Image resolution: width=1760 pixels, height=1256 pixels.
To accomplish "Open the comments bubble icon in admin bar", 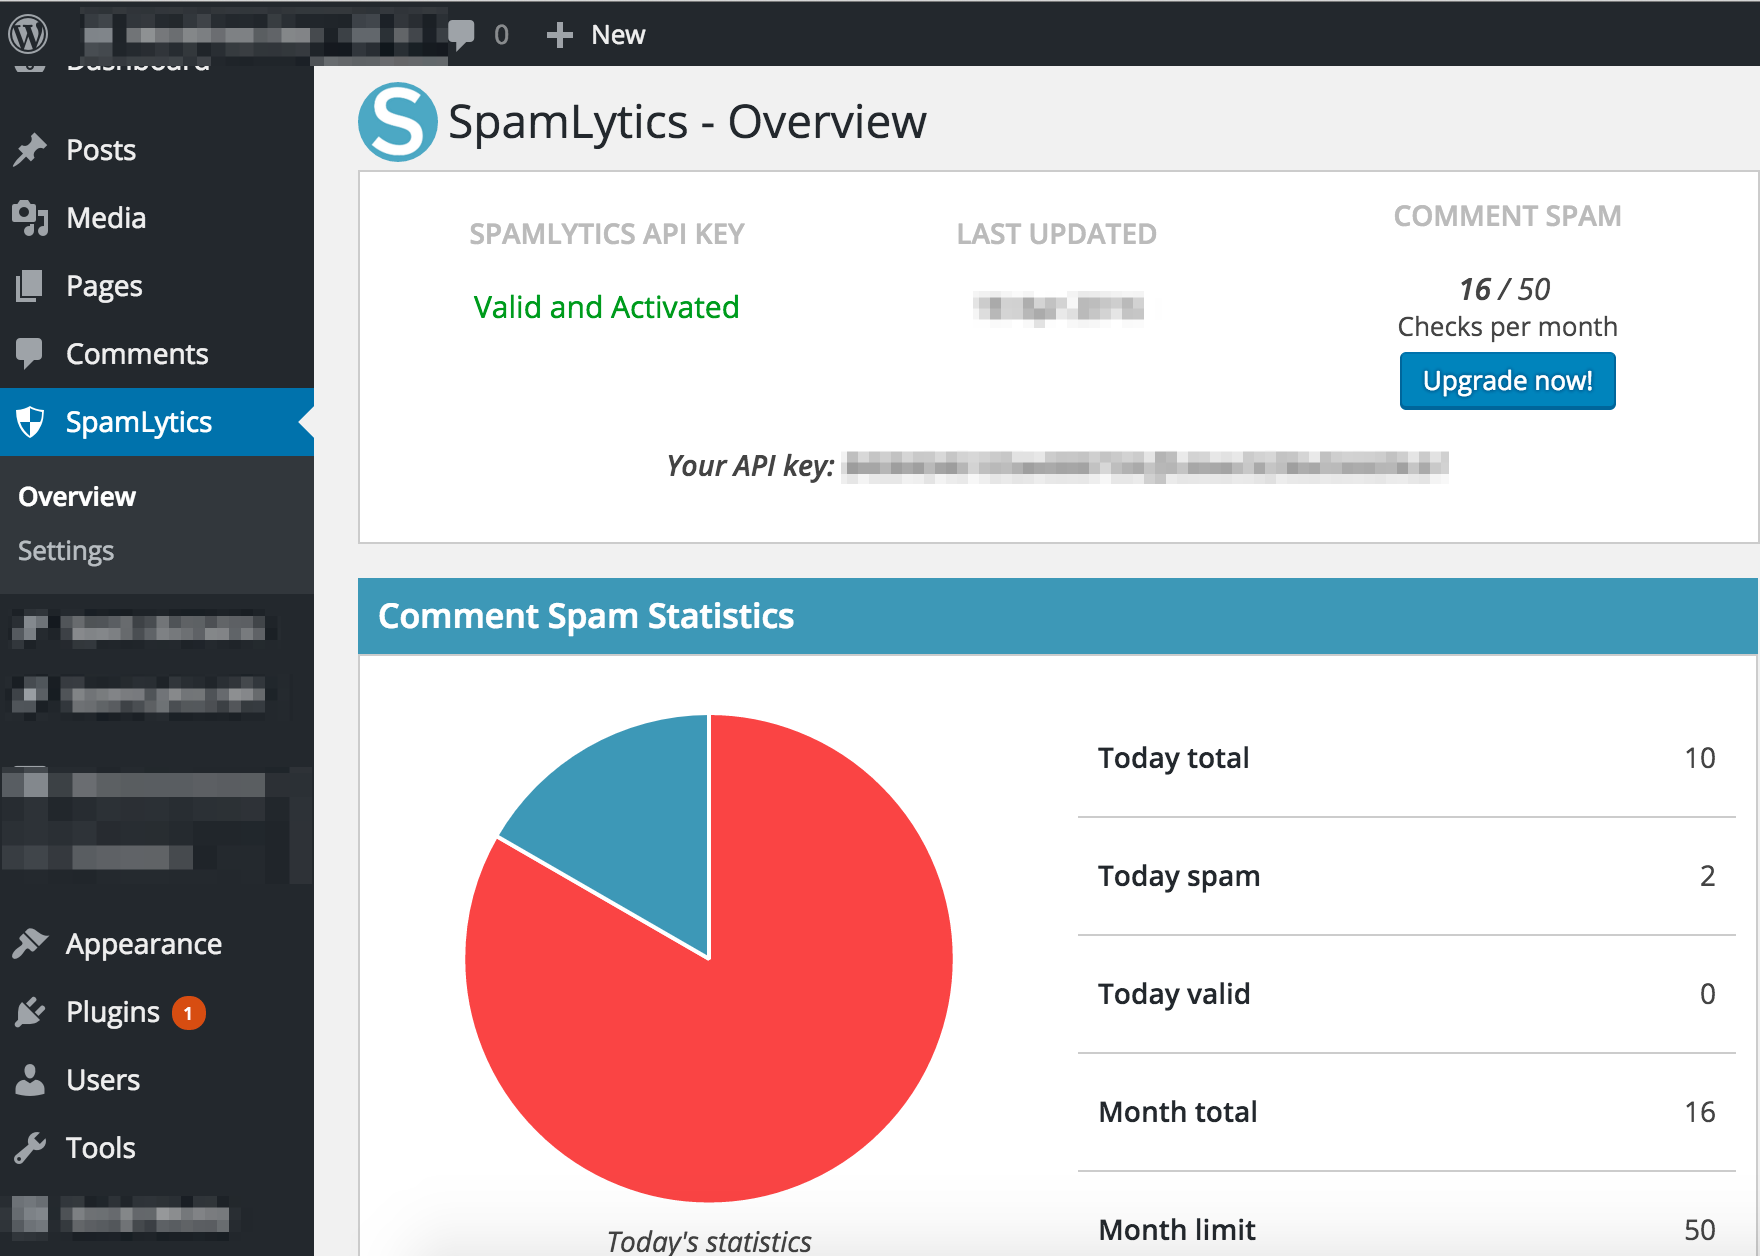I will 461,34.
